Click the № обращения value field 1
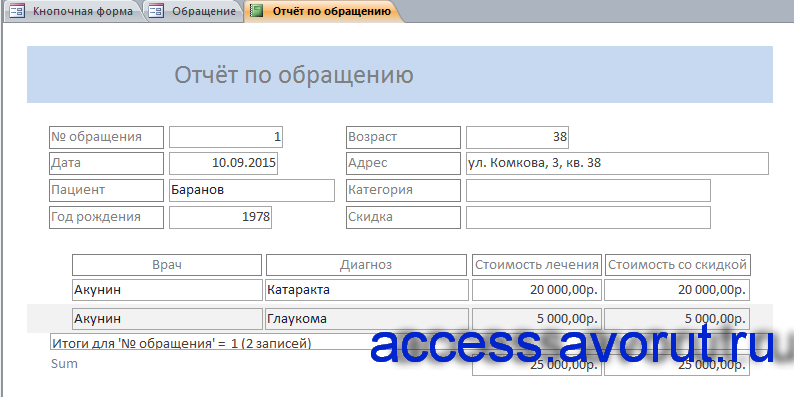 pos(226,137)
